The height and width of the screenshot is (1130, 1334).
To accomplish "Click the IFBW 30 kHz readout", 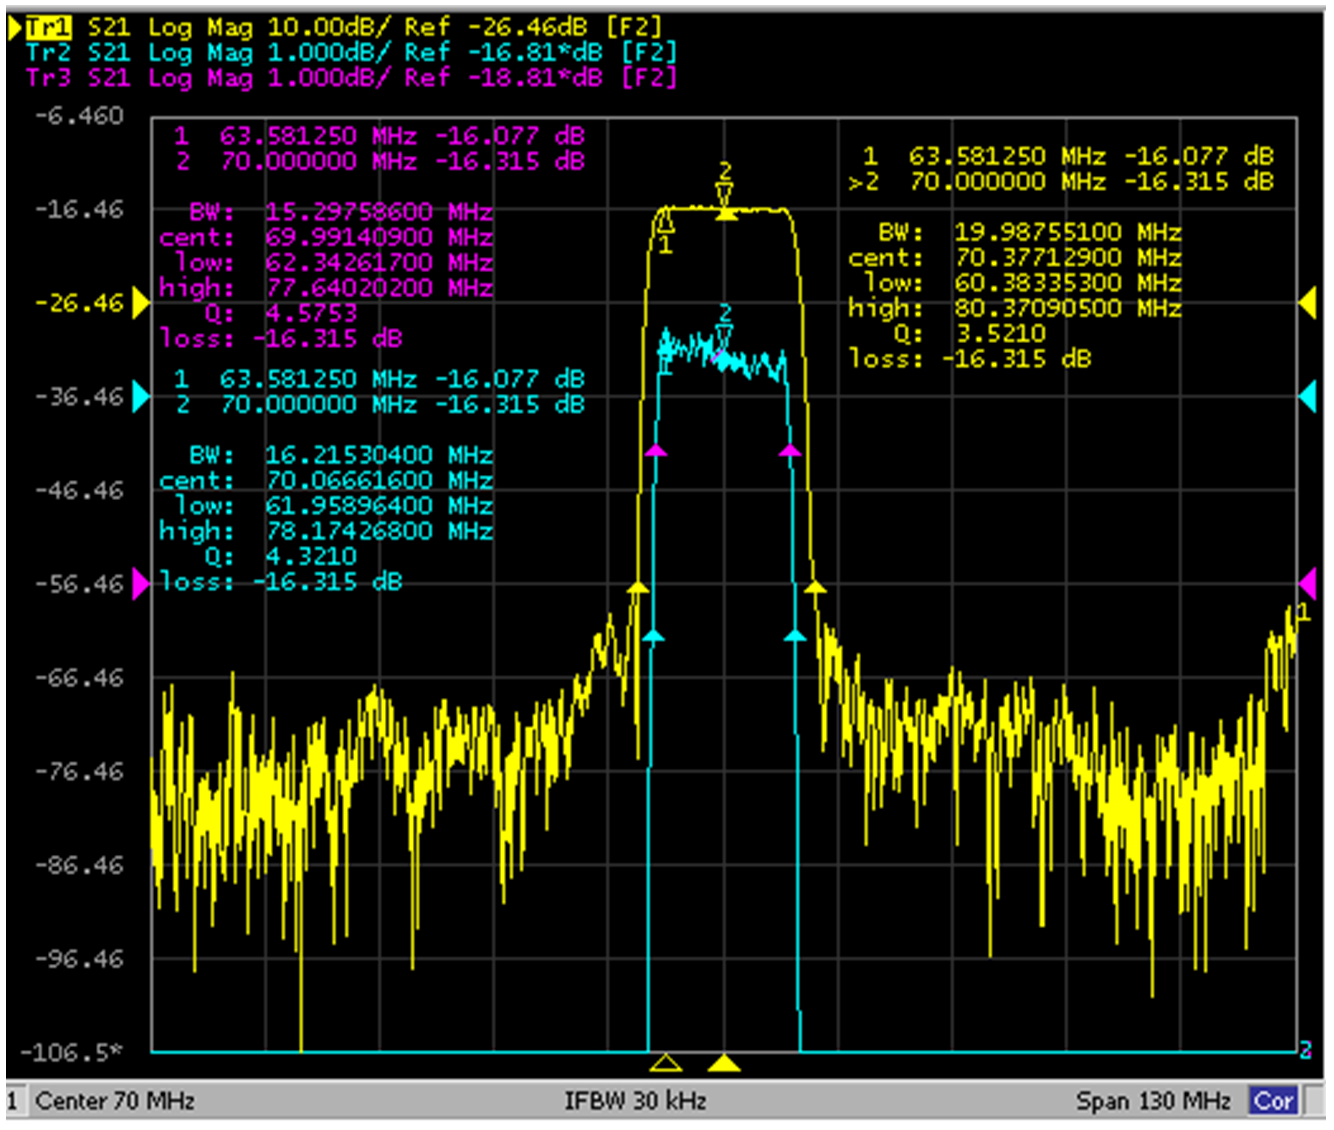I will (x=635, y=1101).
